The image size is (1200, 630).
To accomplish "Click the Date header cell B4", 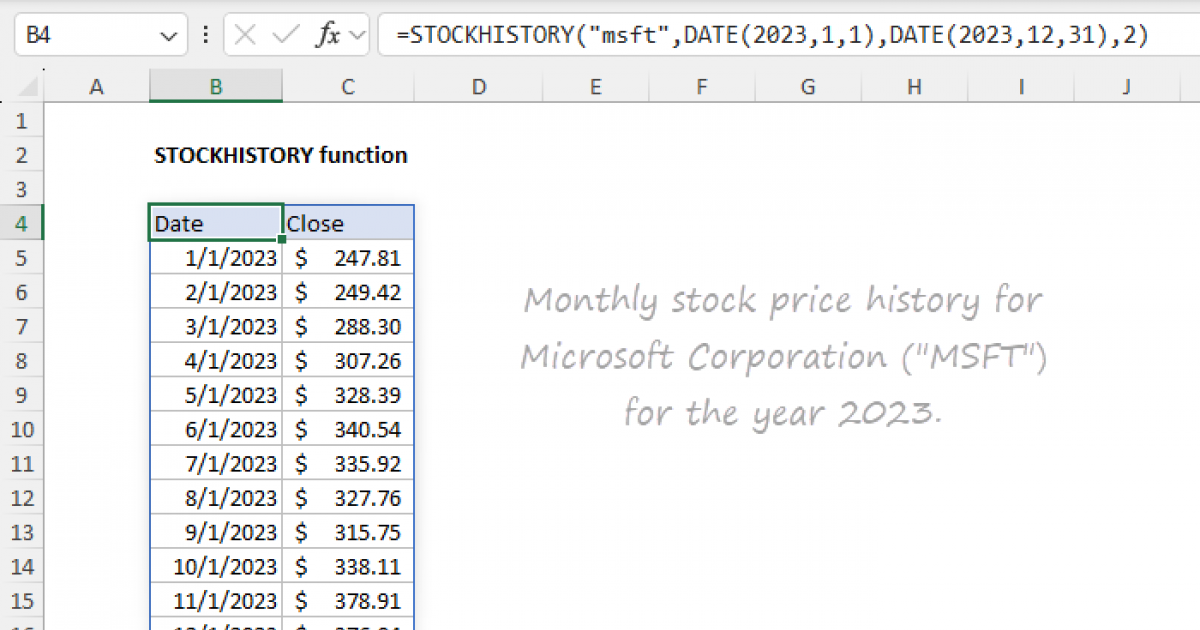I will click(216, 223).
